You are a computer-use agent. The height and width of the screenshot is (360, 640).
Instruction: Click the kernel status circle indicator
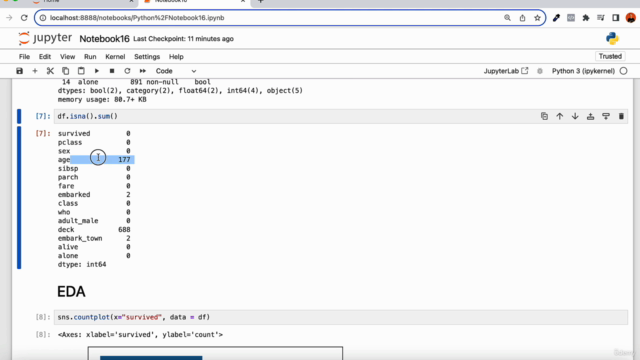point(623,71)
